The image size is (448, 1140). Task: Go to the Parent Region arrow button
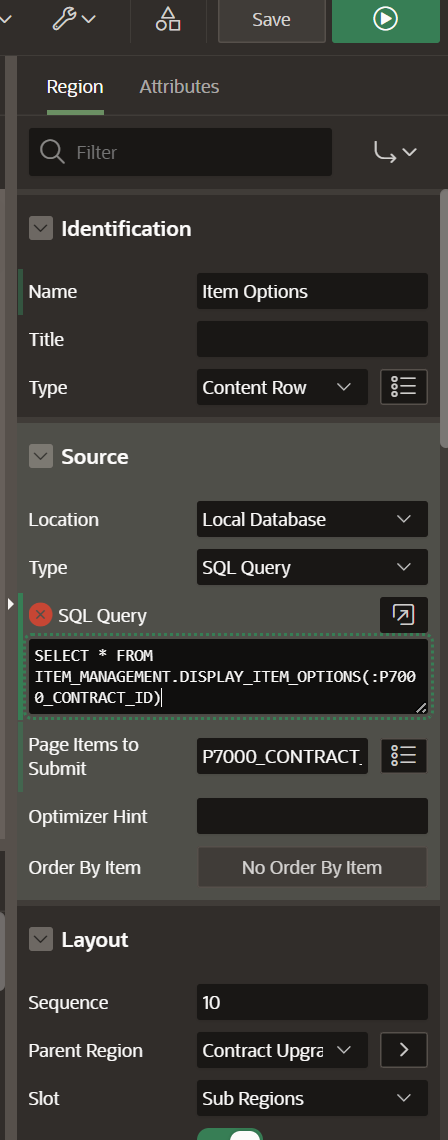[x=404, y=1051]
